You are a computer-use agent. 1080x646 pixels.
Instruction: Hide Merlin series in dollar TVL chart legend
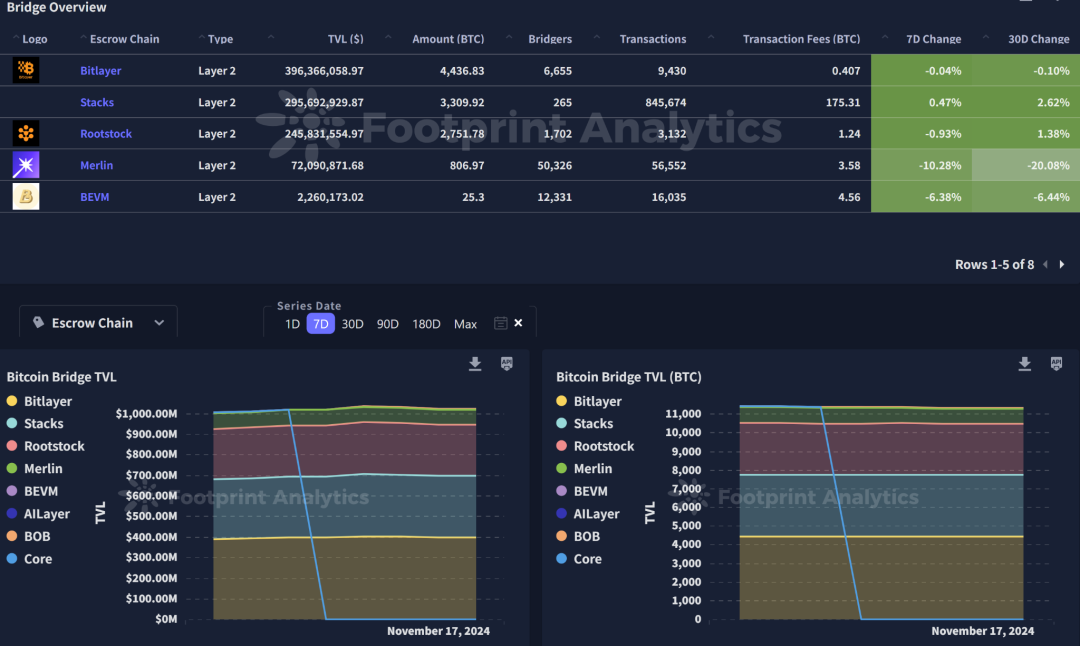click(34, 468)
